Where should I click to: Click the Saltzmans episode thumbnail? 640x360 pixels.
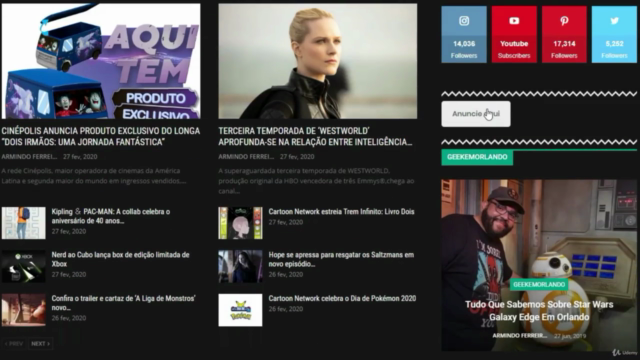pos(240,267)
